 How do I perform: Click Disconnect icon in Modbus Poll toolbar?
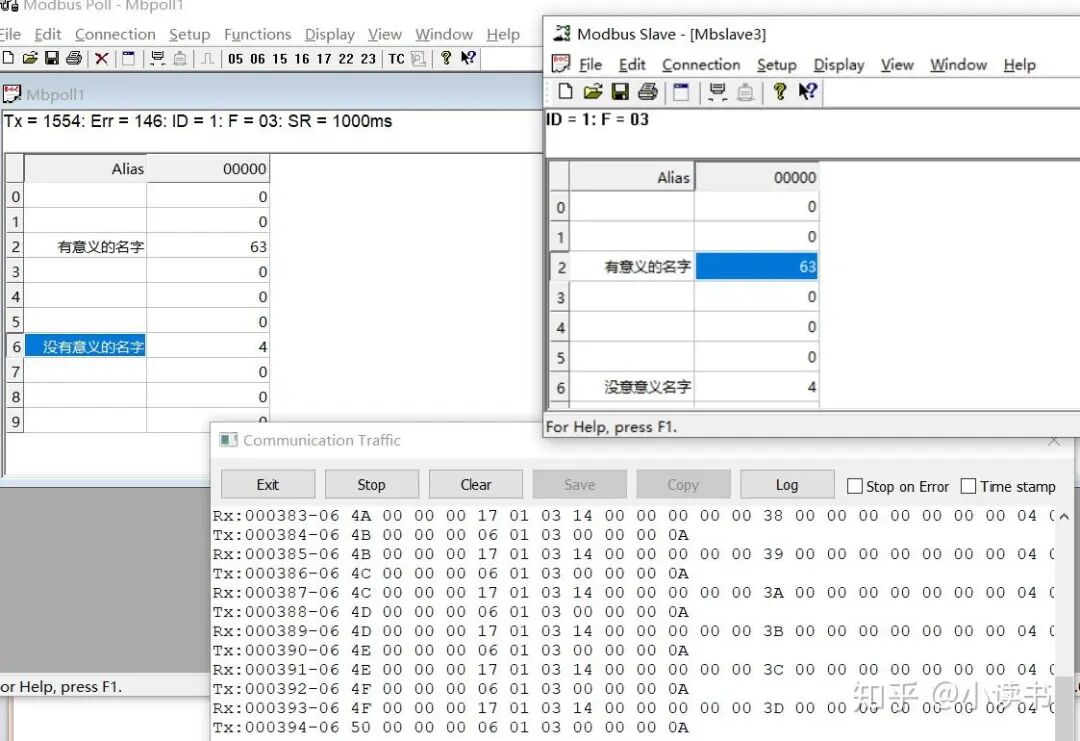pos(180,59)
